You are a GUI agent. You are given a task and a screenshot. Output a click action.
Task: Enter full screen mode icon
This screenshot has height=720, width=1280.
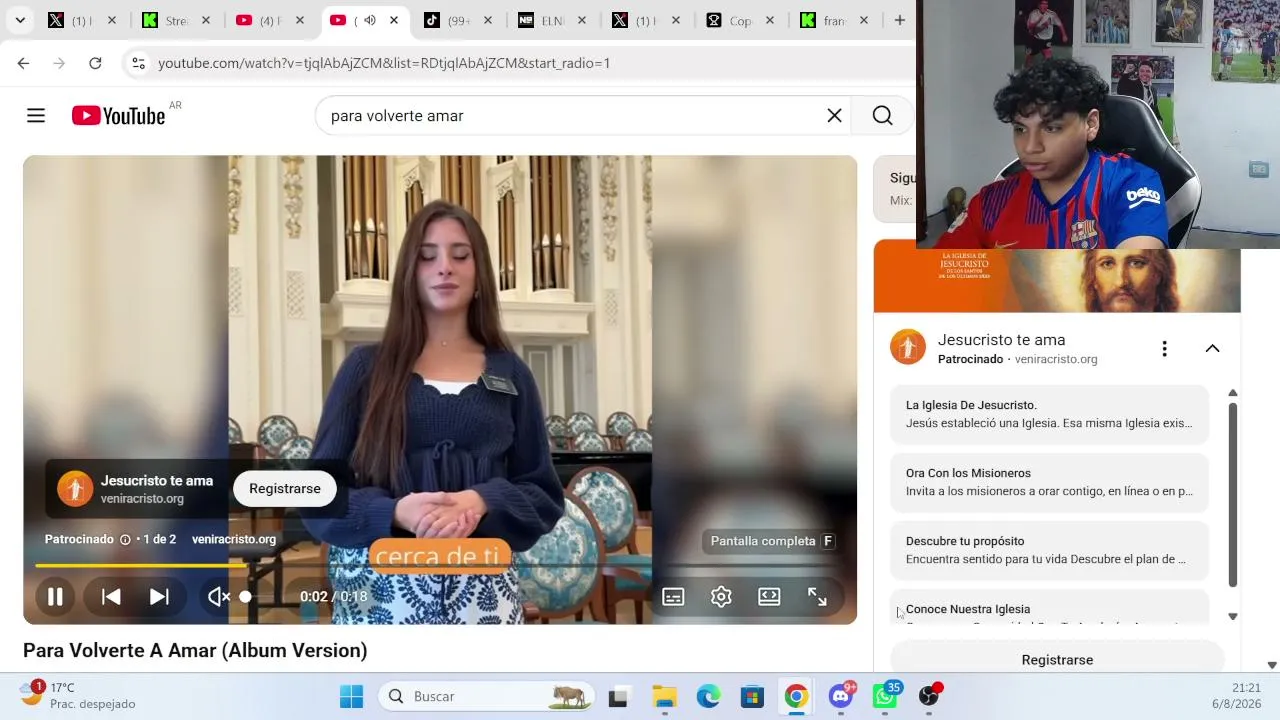click(817, 597)
